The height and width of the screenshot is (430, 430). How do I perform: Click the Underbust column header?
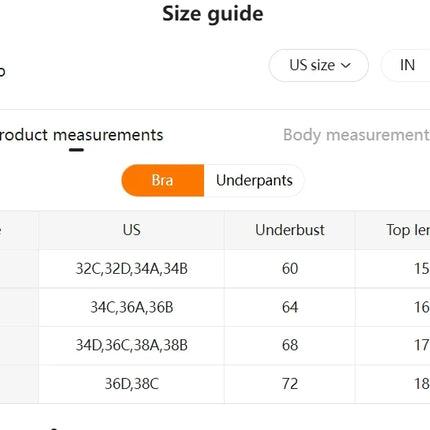[x=290, y=230]
